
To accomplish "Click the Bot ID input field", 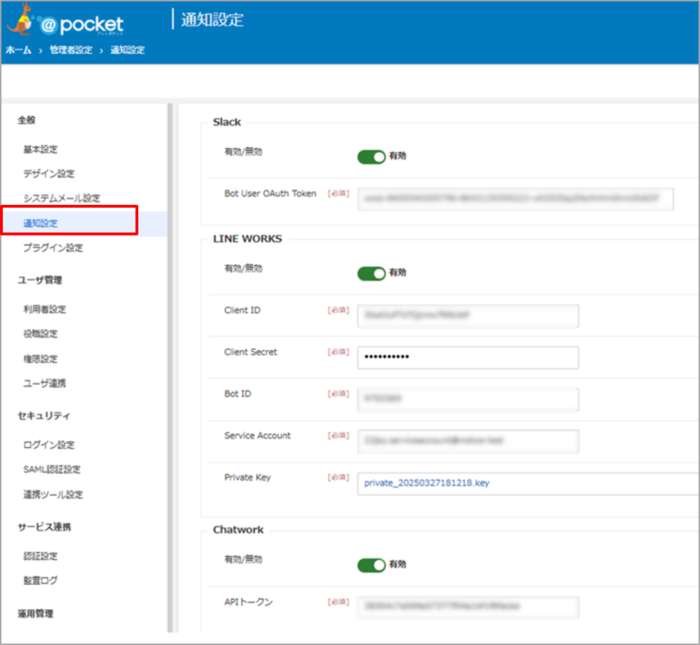I will (x=468, y=399).
